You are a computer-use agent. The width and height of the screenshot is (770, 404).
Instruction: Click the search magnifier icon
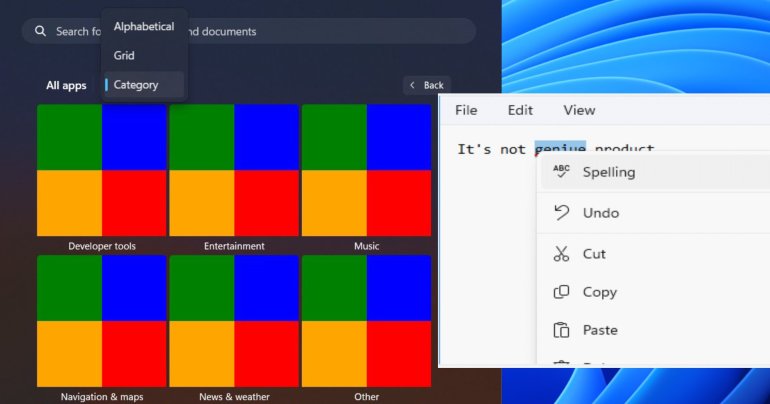[40, 31]
